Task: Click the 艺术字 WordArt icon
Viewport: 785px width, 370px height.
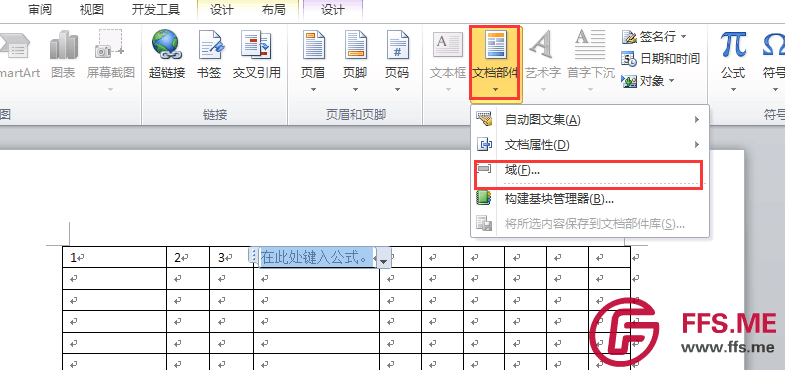Action: tap(541, 44)
